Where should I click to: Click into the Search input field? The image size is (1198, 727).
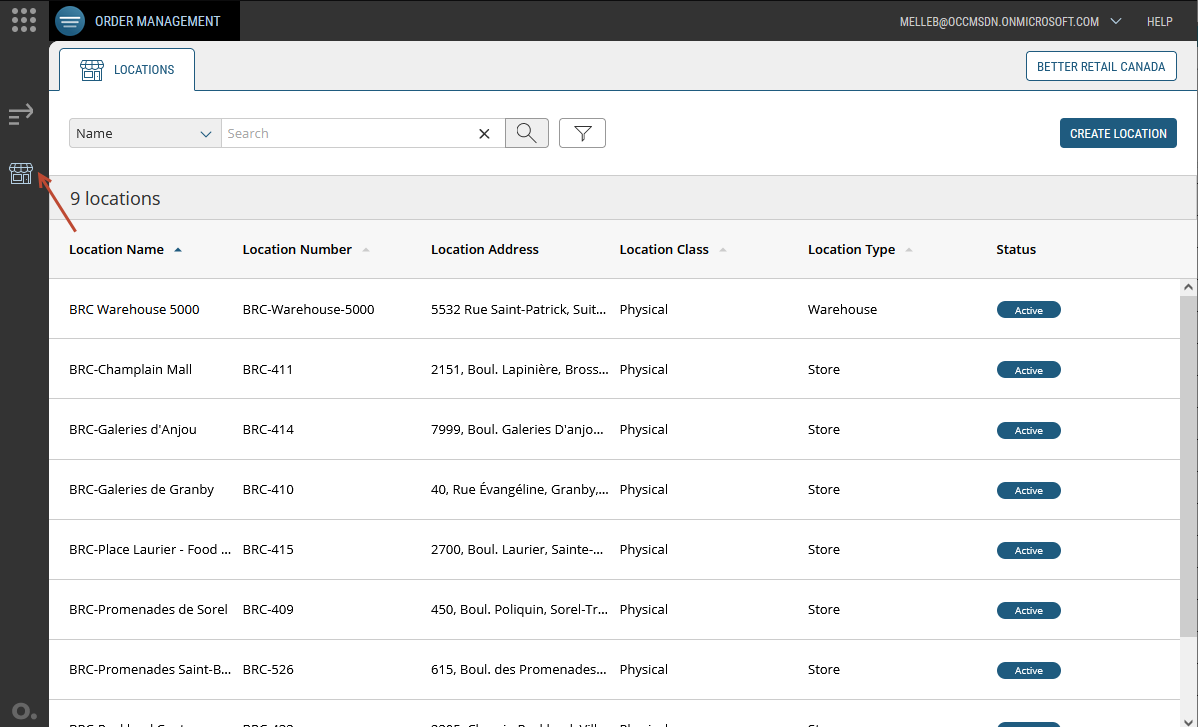coord(345,133)
